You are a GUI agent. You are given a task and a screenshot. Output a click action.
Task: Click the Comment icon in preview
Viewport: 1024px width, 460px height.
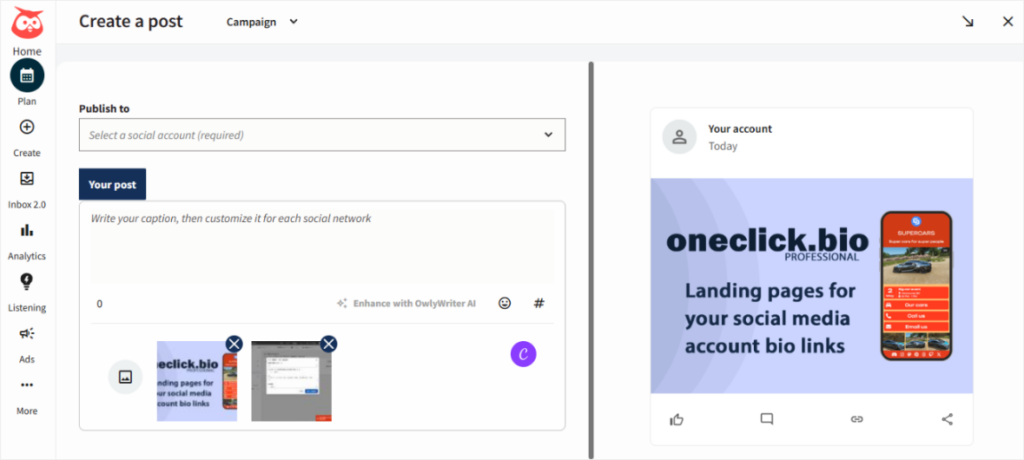tap(767, 419)
